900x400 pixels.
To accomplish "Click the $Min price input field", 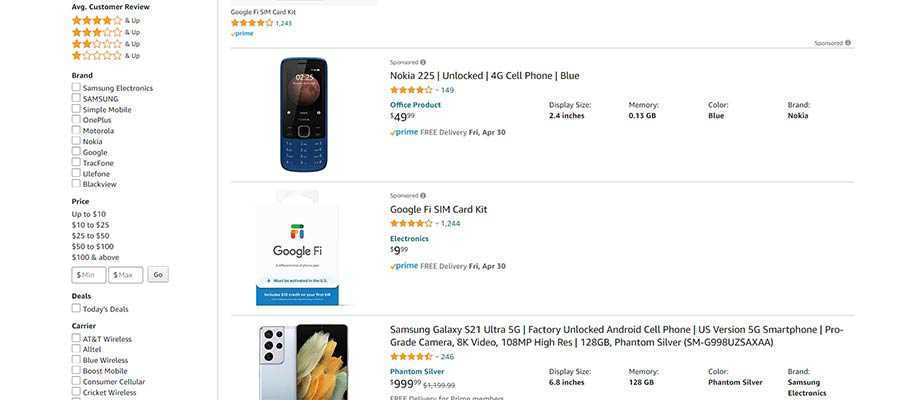I will click(89, 275).
